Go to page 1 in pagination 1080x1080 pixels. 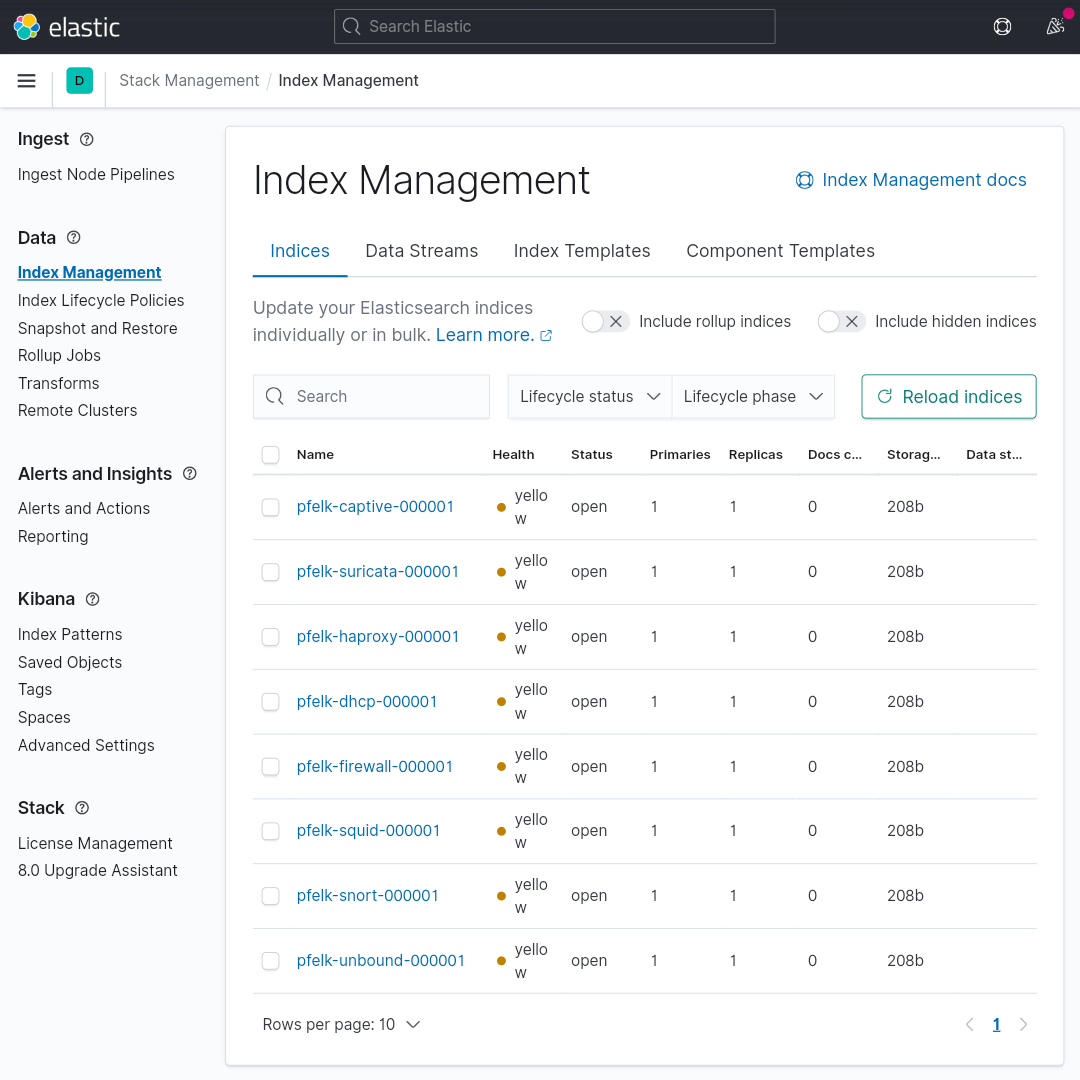997,1024
